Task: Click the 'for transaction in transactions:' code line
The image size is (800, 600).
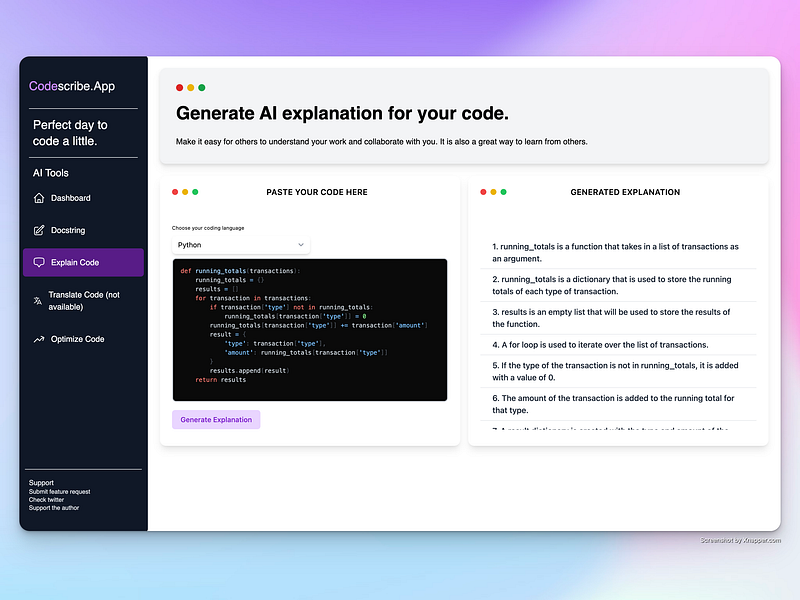Action: click(x=253, y=298)
